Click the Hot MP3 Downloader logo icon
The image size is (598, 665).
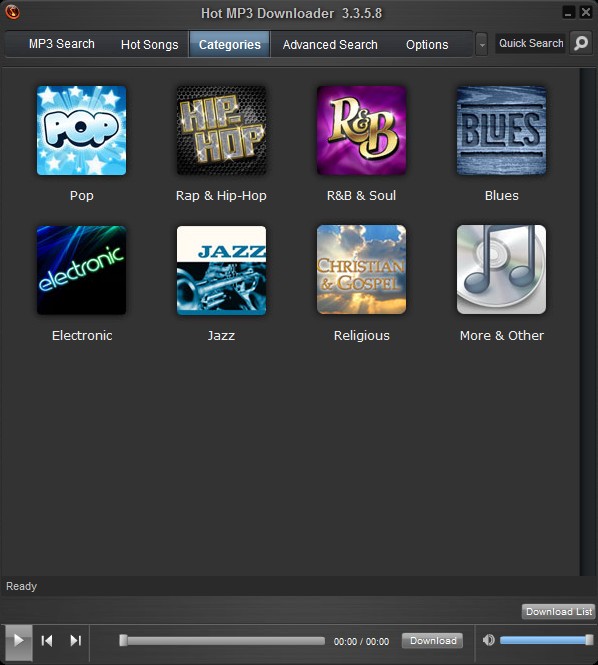12,12
